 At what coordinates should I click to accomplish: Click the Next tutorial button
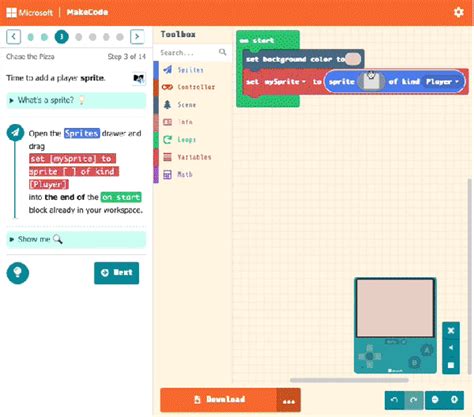116,273
